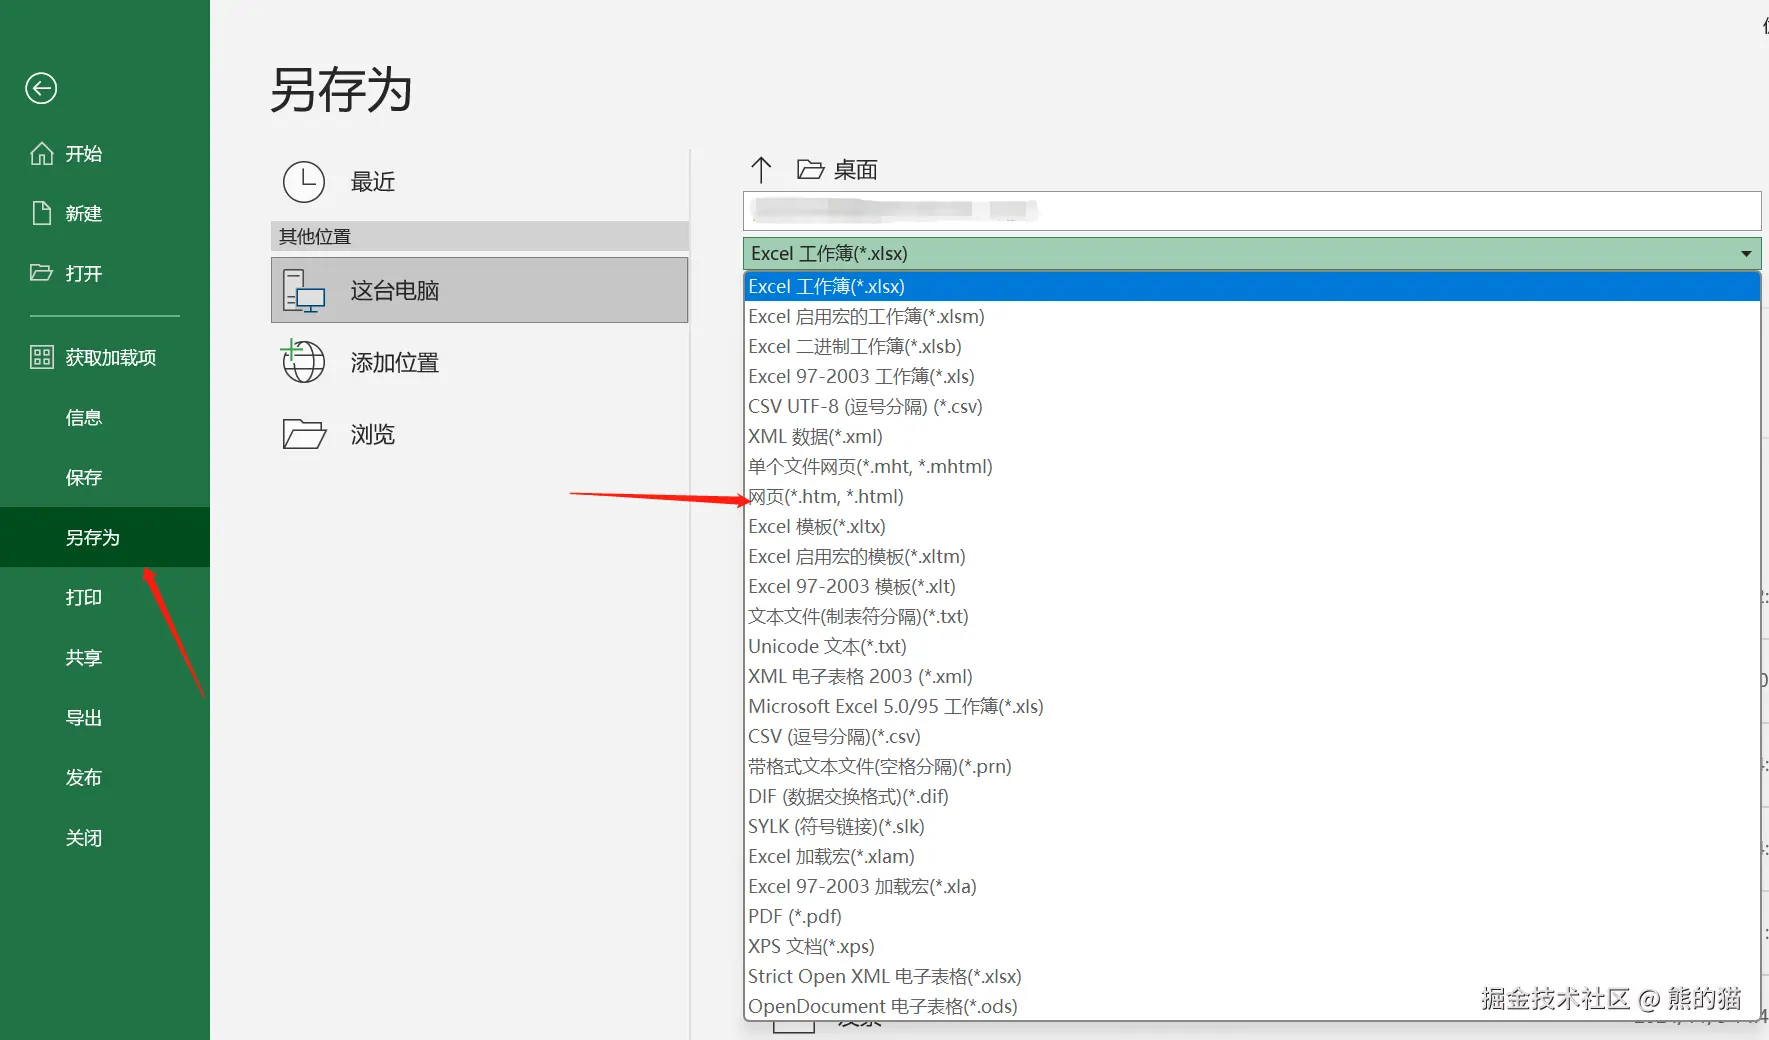
Task: Choose 添加位置 option
Action: pos(479,362)
